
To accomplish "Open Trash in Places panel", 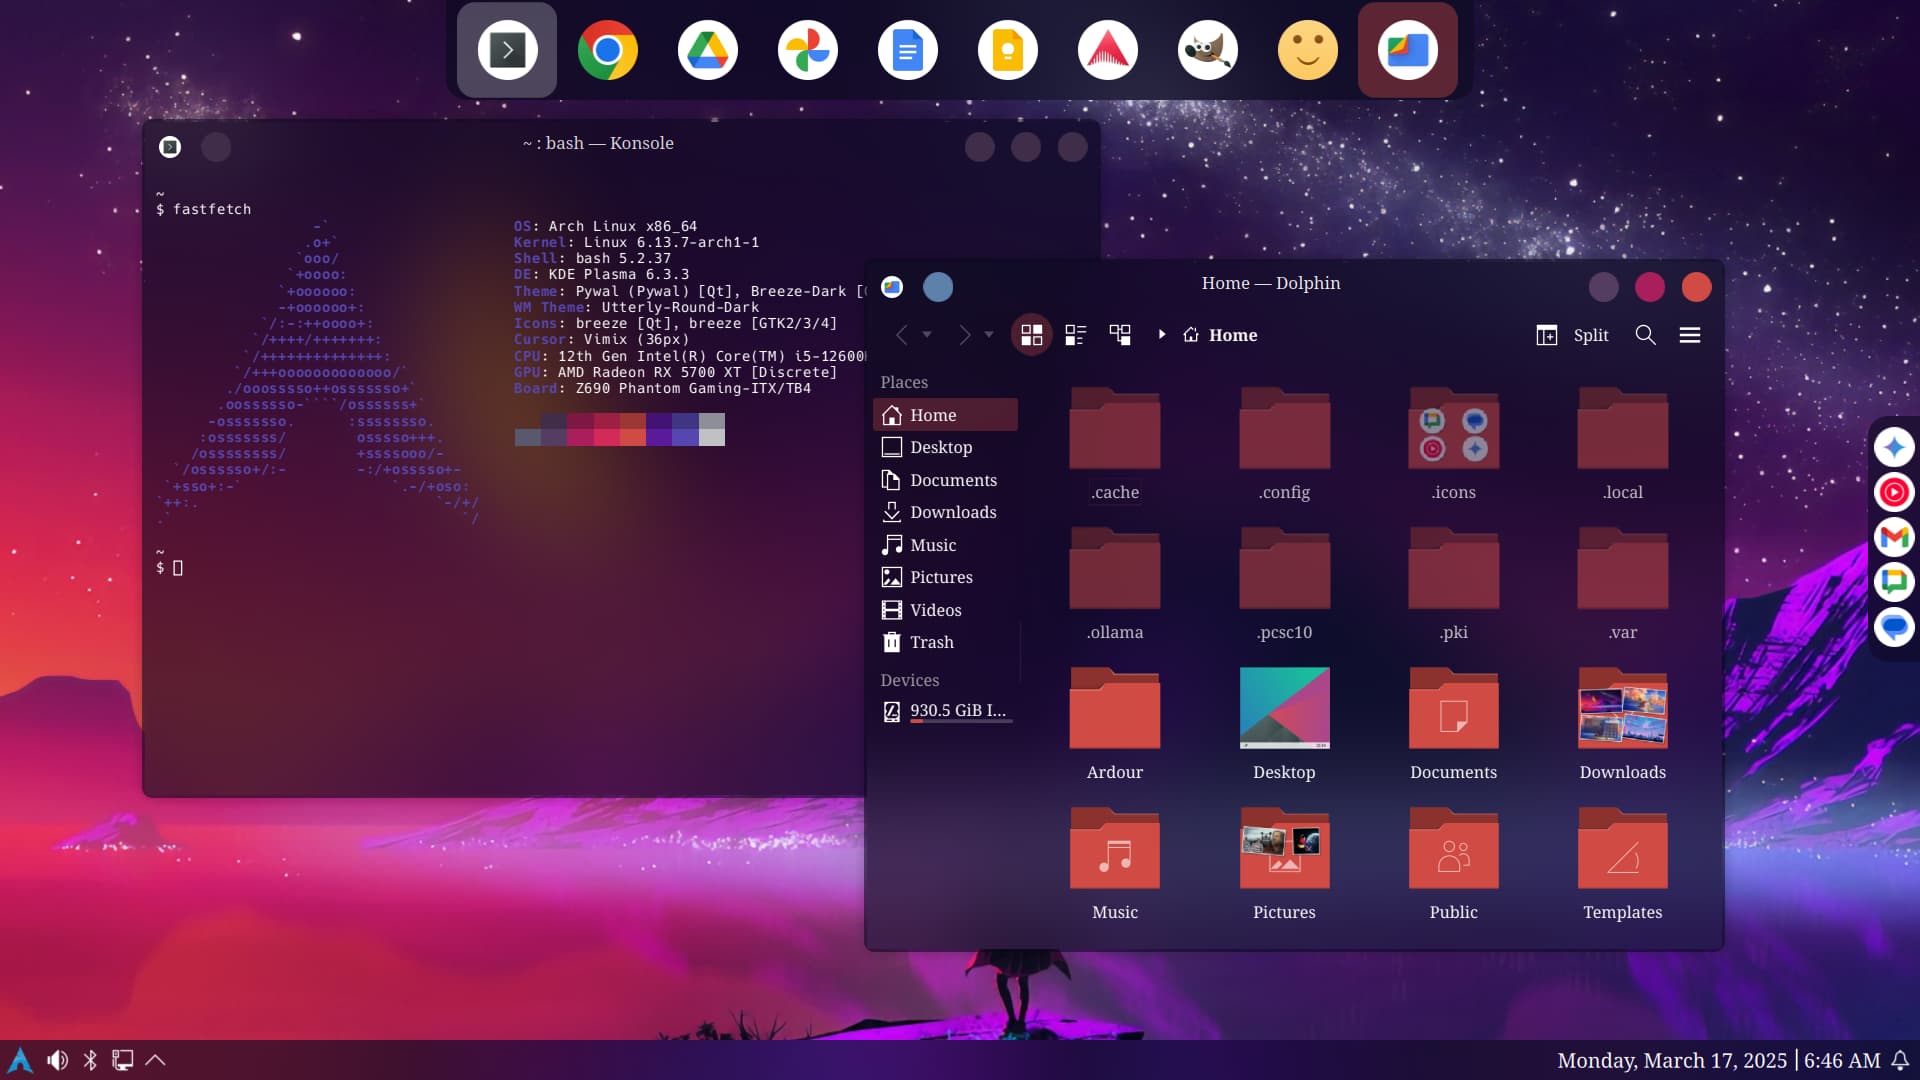I will point(945,642).
